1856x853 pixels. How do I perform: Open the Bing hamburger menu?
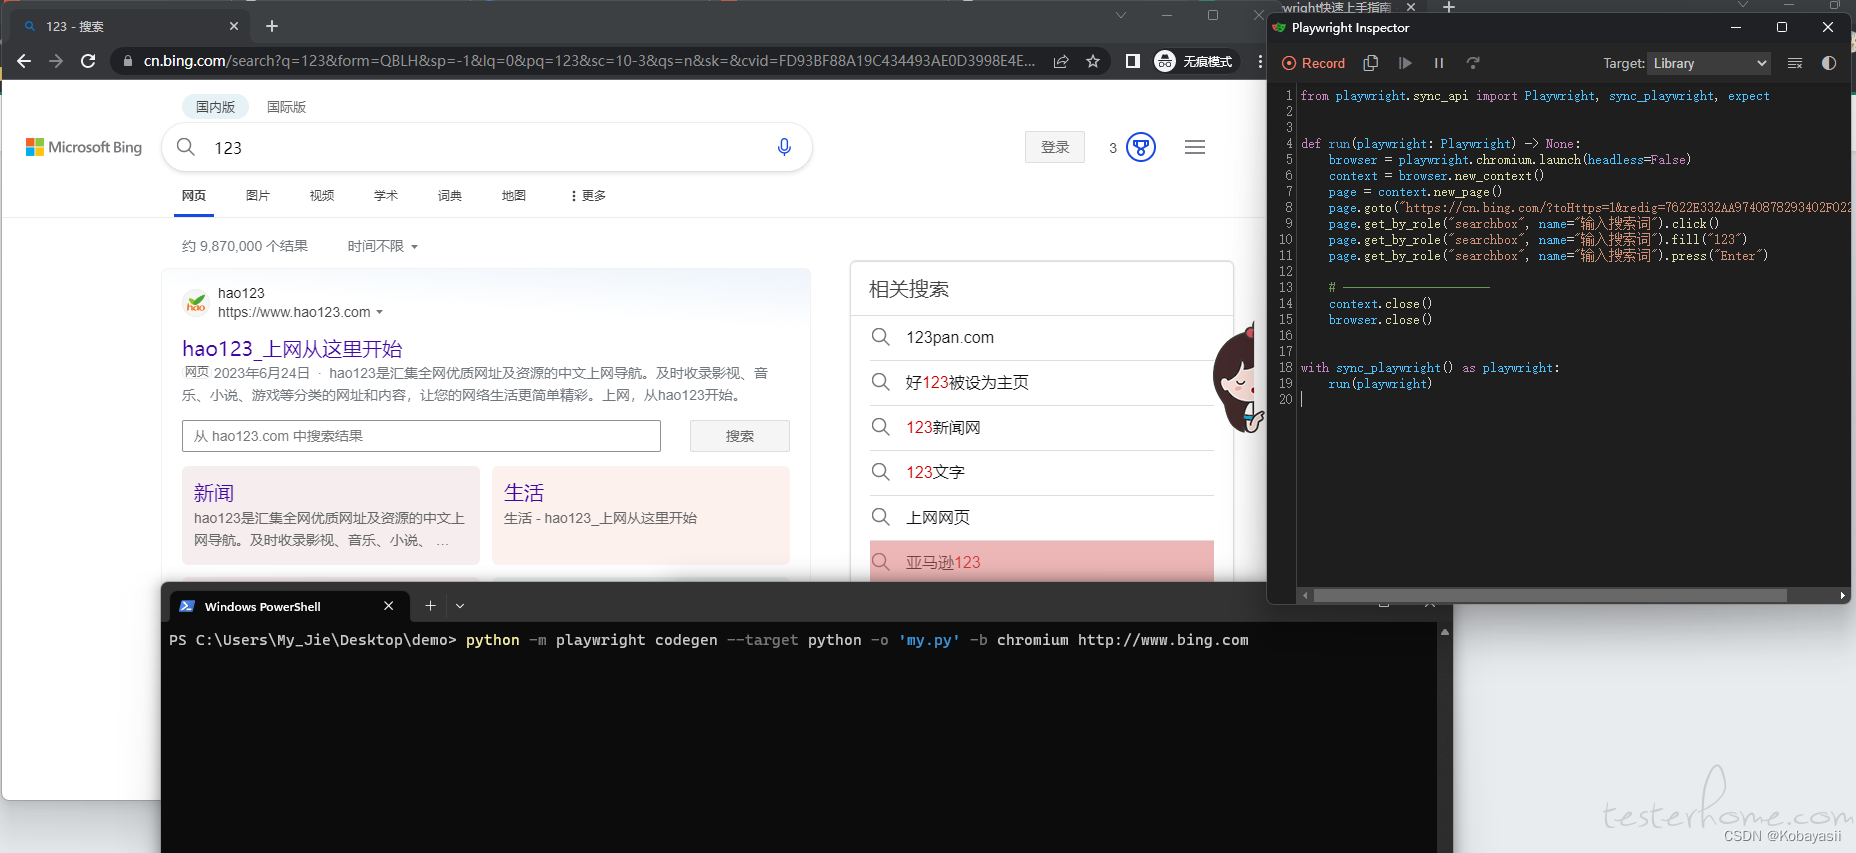[1195, 147]
